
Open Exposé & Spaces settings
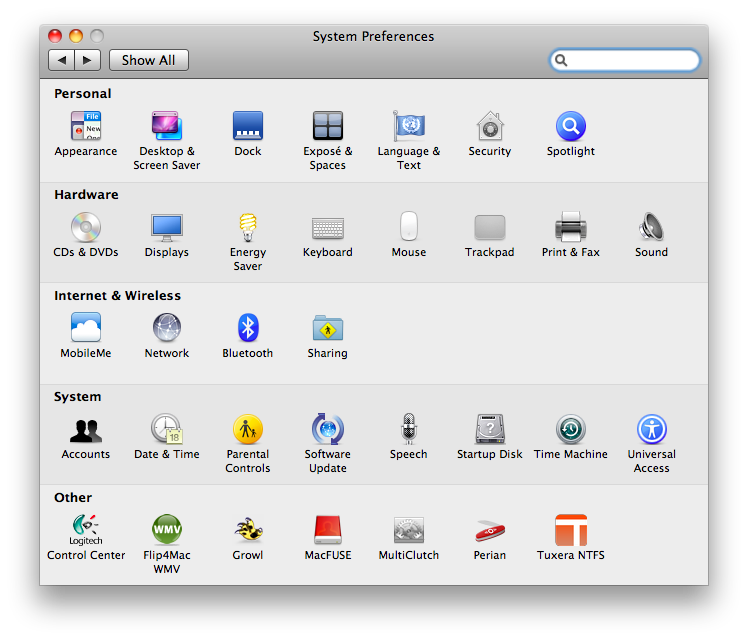(x=327, y=127)
